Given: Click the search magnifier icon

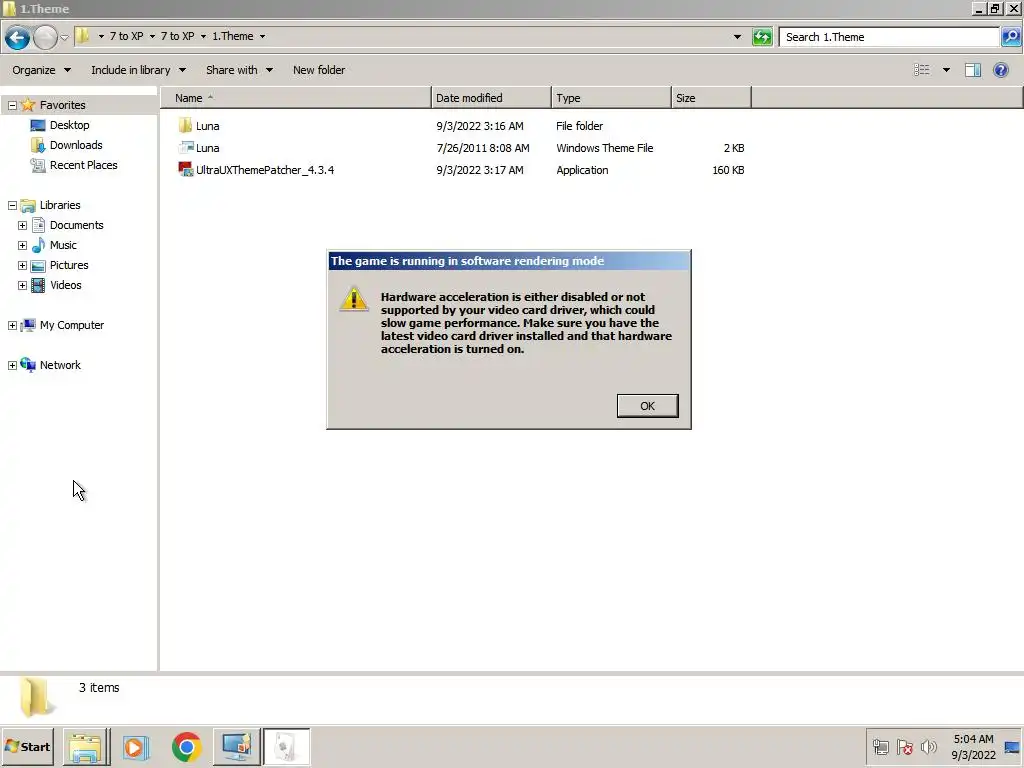Looking at the screenshot, I should [x=1010, y=37].
